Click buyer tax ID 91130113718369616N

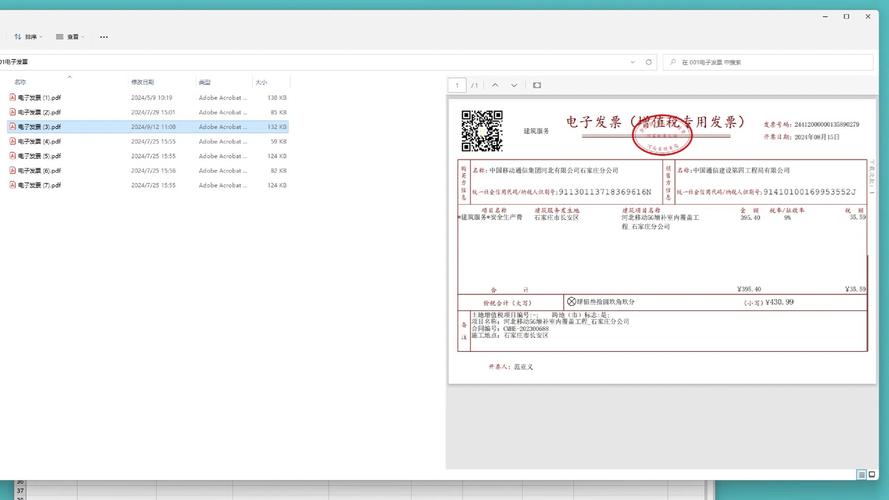605,192
